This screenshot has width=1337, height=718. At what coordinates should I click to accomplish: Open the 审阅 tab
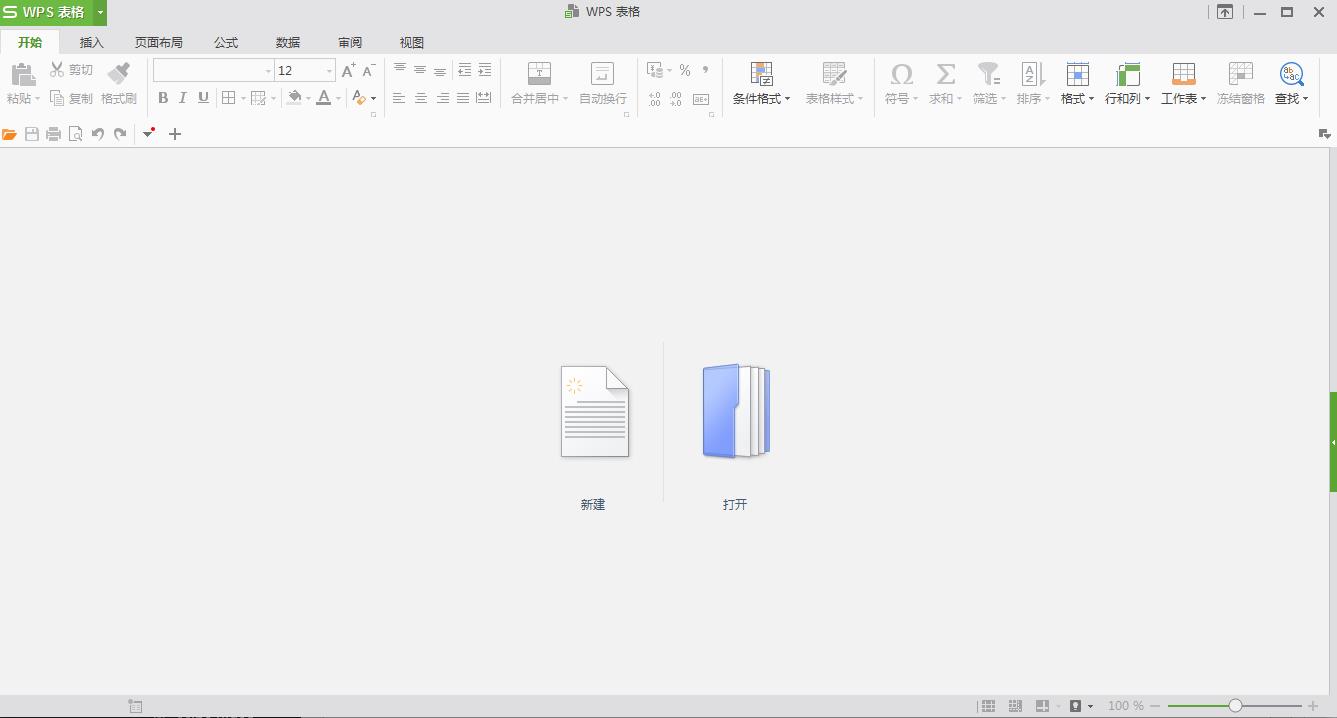tap(350, 42)
